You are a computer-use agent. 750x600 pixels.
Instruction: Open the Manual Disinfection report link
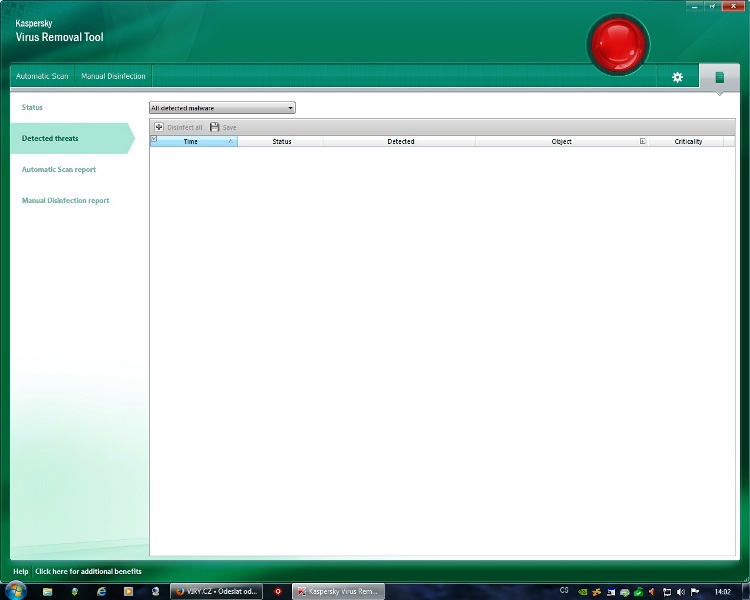[x=65, y=201]
